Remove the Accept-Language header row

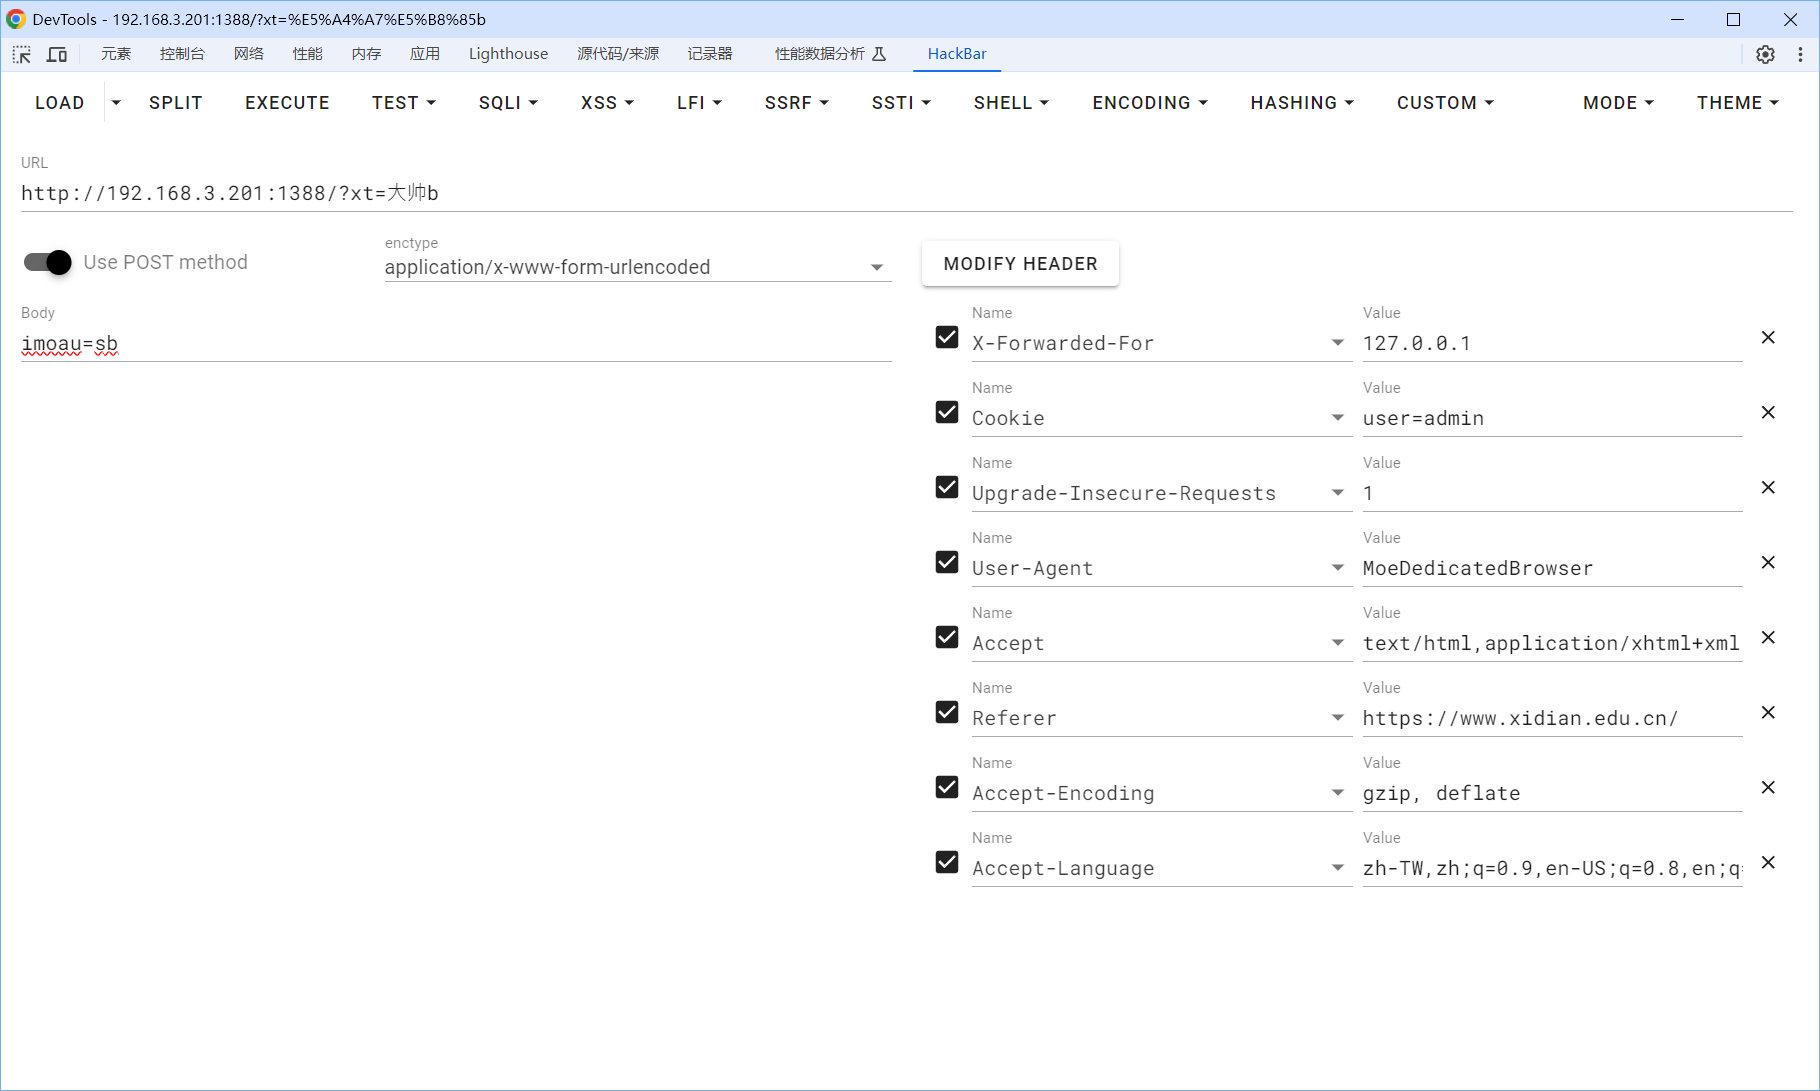point(1768,863)
